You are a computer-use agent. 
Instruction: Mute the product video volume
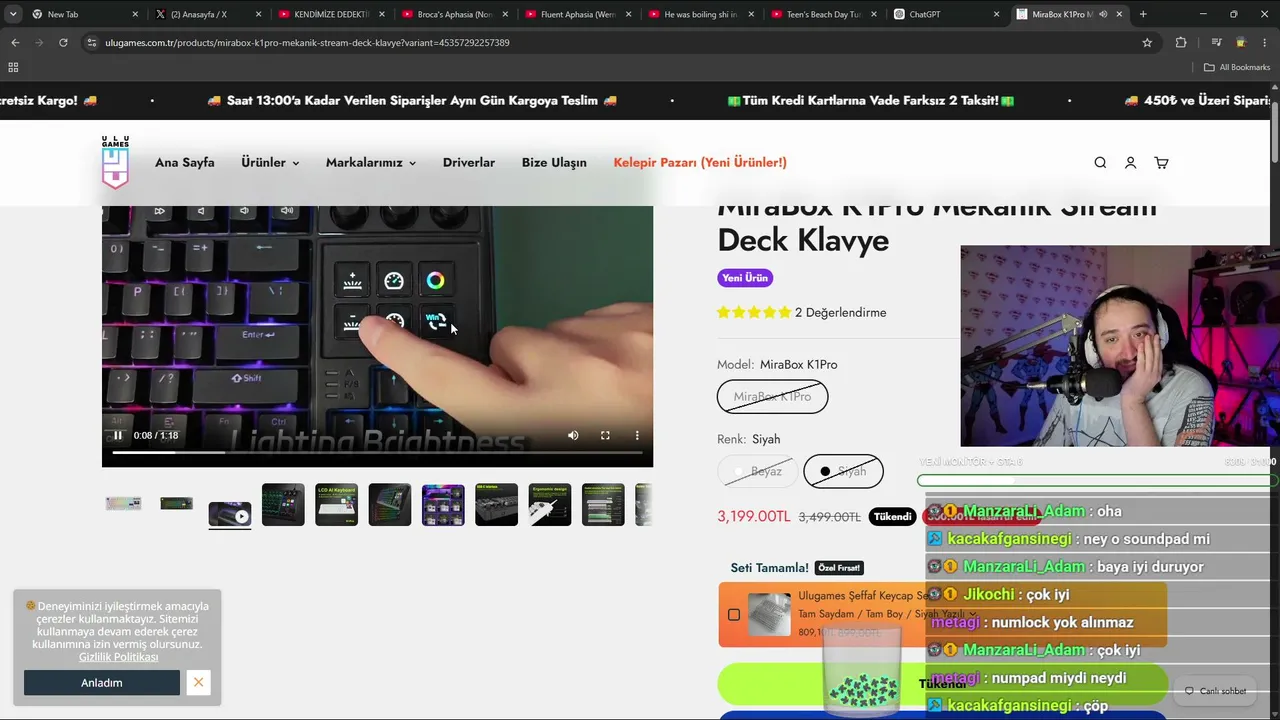click(573, 435)
